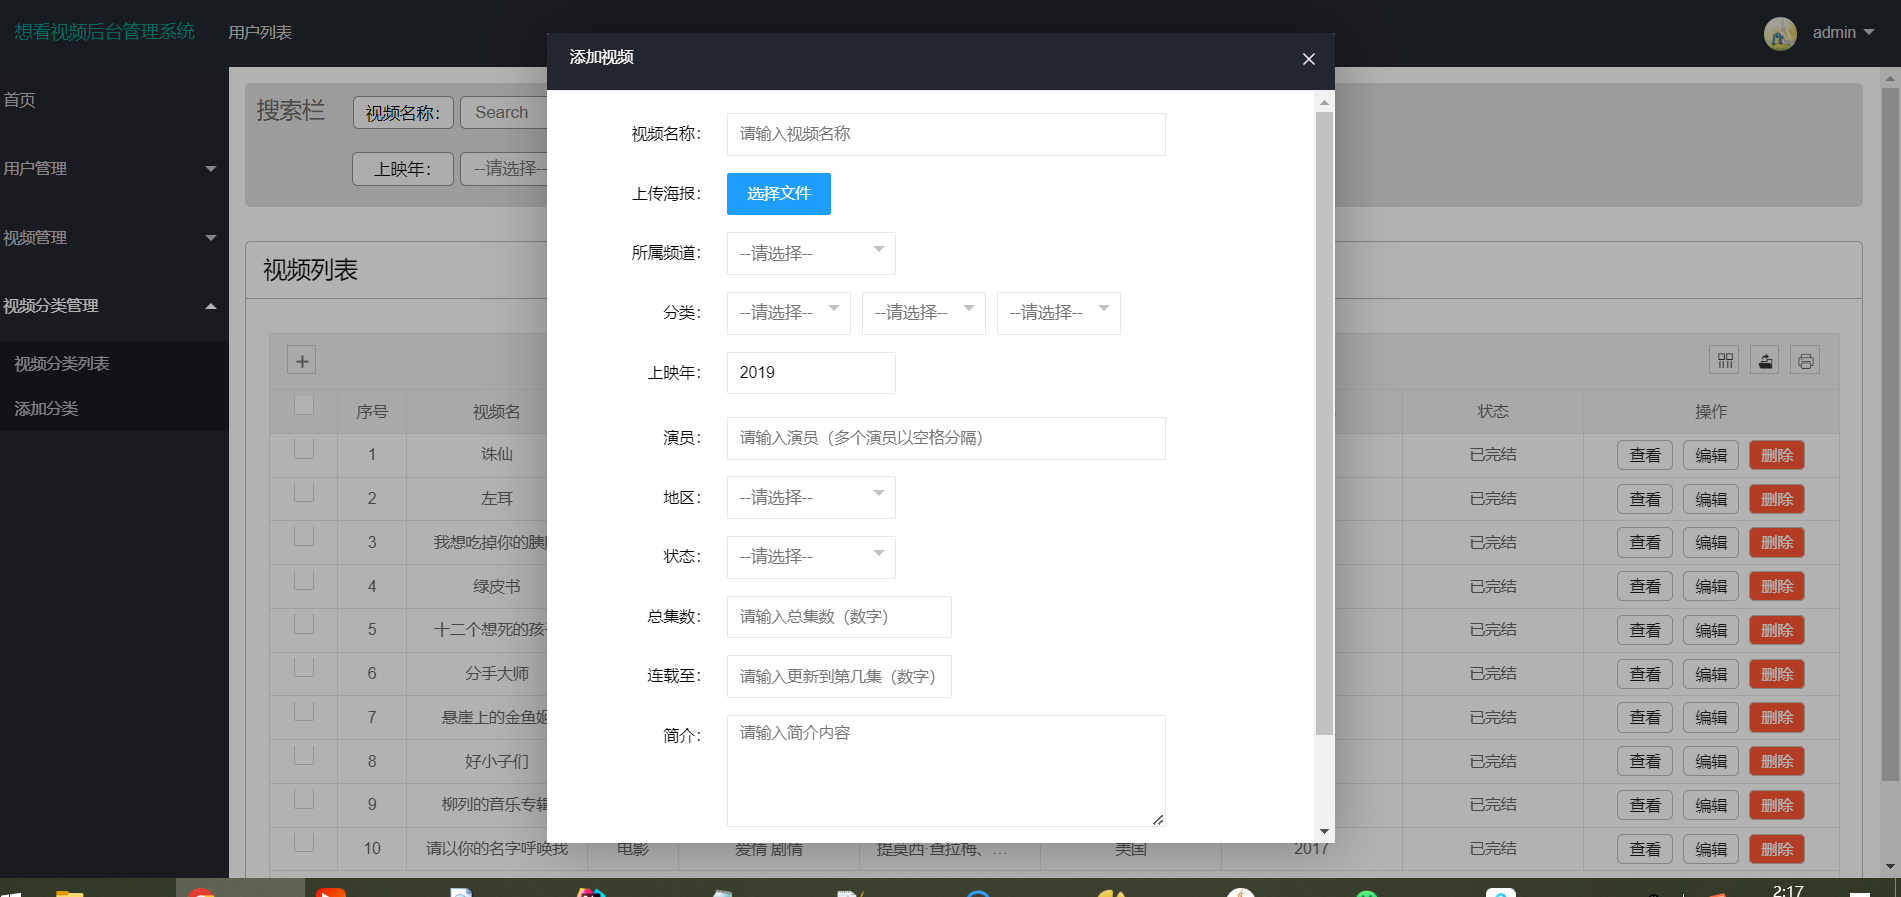Check the row 2 左耳 checkbox
Image resolution: width=1901 pixels, height=897 pixels.
click(304, 493)
